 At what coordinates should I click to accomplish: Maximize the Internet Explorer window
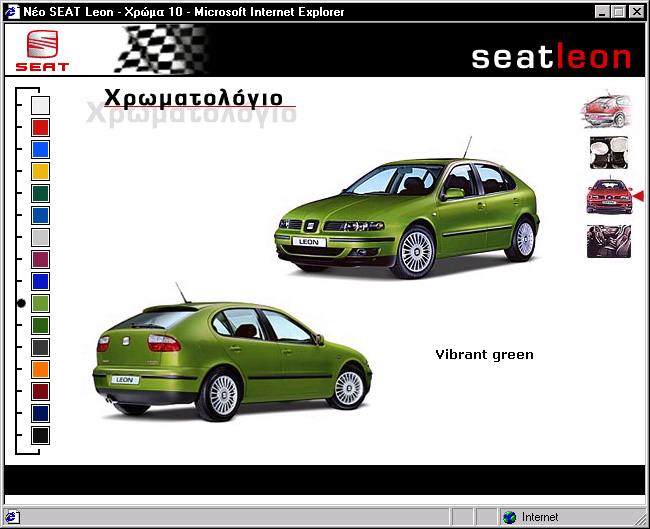click(x=619, y=12)
